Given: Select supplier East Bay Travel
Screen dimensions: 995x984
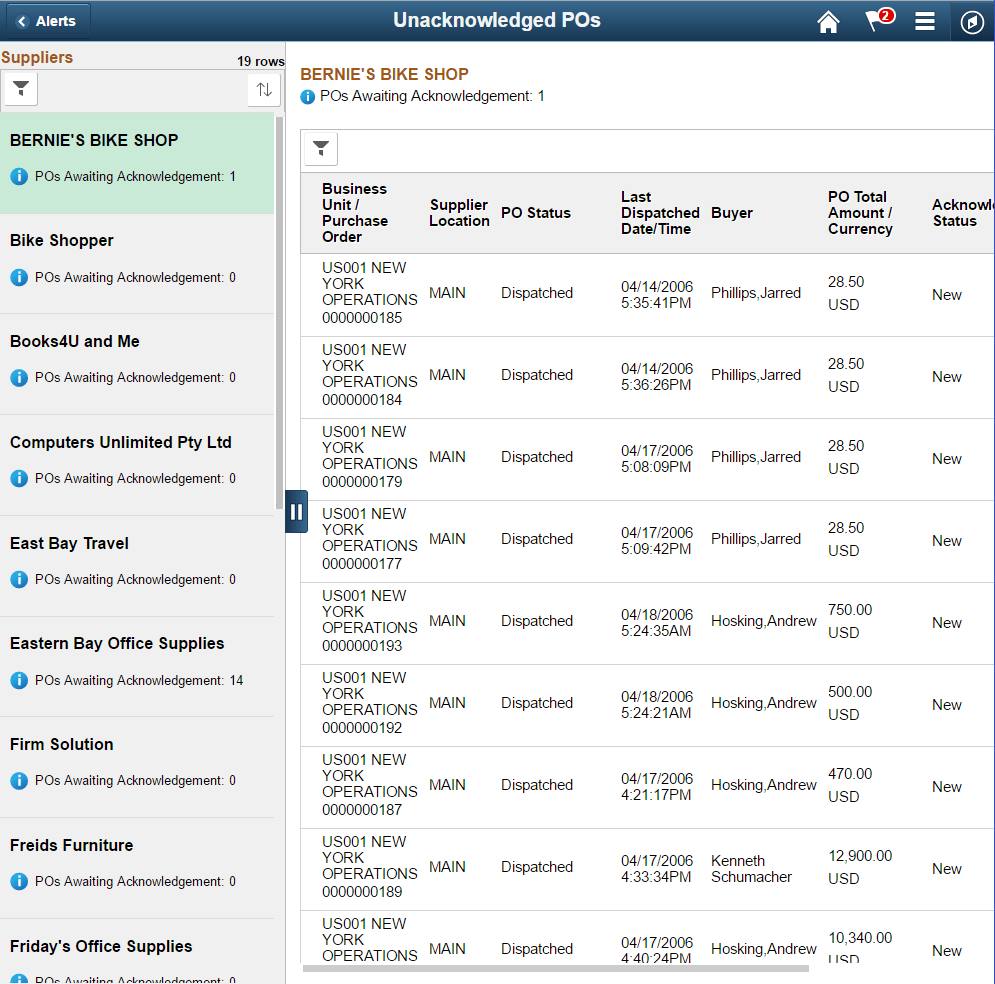Looking at the screenshot, I should coord(137,566).
